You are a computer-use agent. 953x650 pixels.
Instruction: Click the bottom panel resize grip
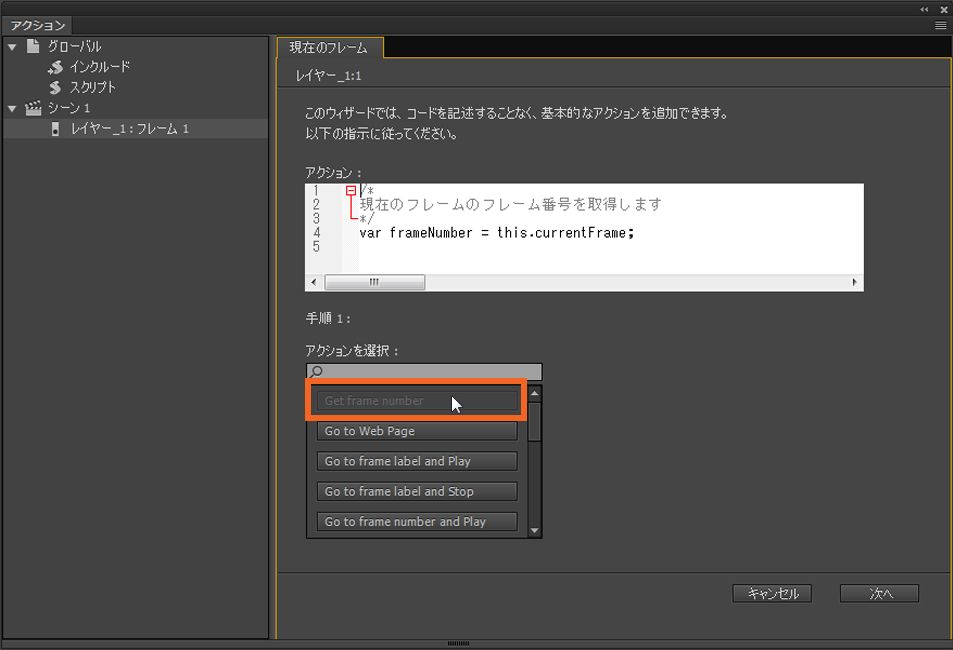point(458,643)
